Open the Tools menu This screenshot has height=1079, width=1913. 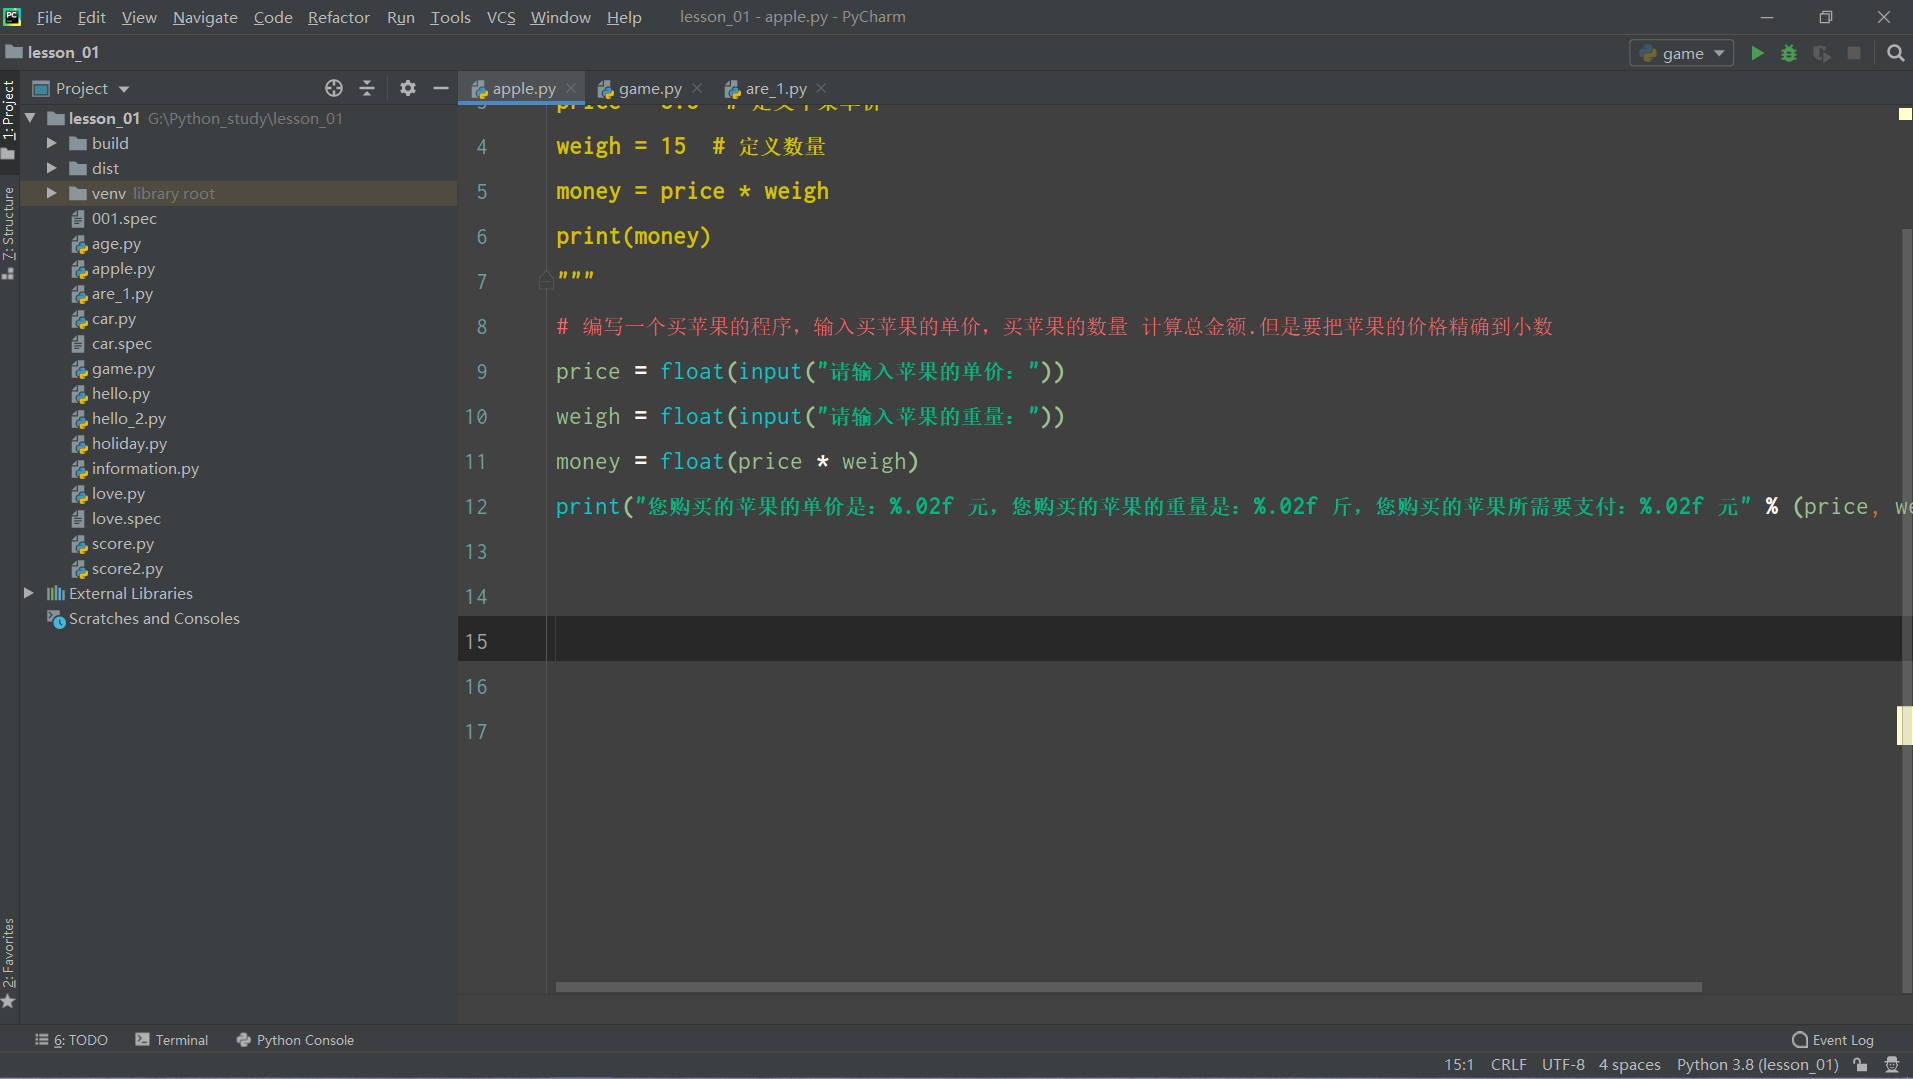tap(450, 17)
